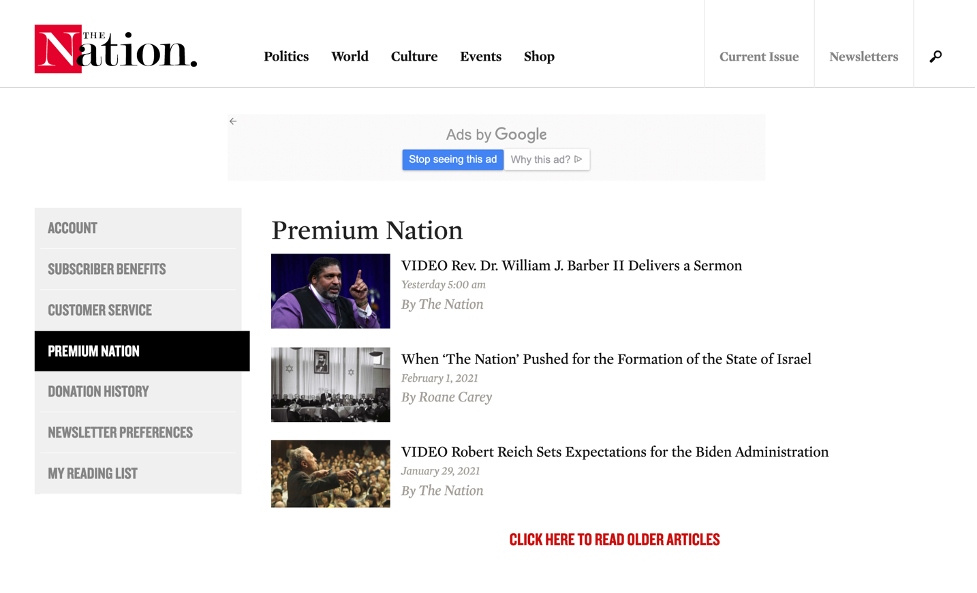977x593 pixels.
Task: Open My Reading List sidebar item
Action: [x=138, y=473]
